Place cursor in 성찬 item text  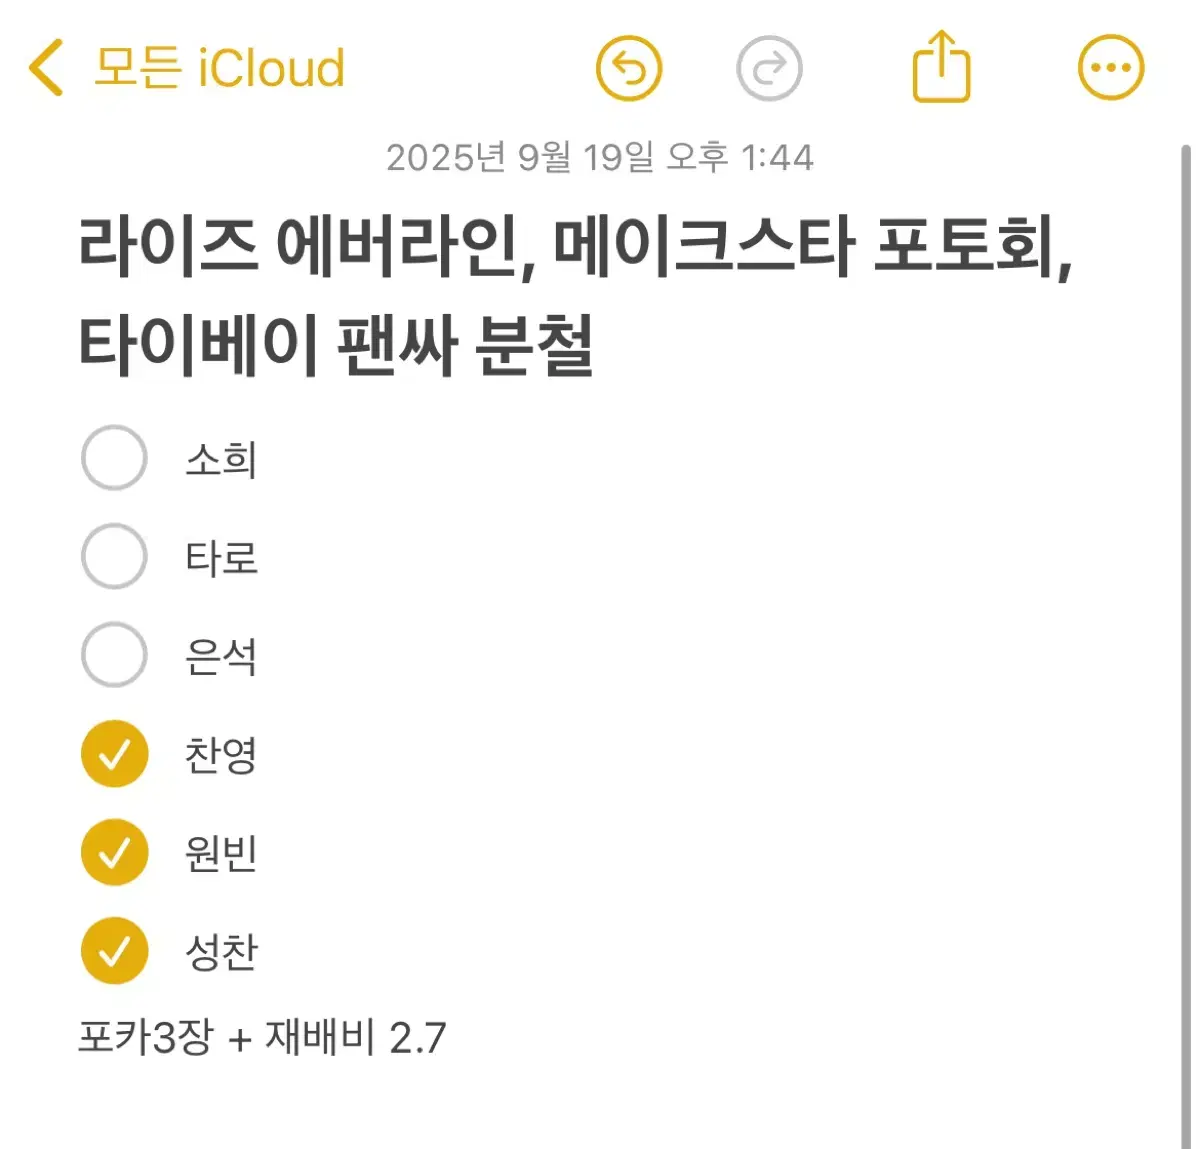(x=221, y=951)
